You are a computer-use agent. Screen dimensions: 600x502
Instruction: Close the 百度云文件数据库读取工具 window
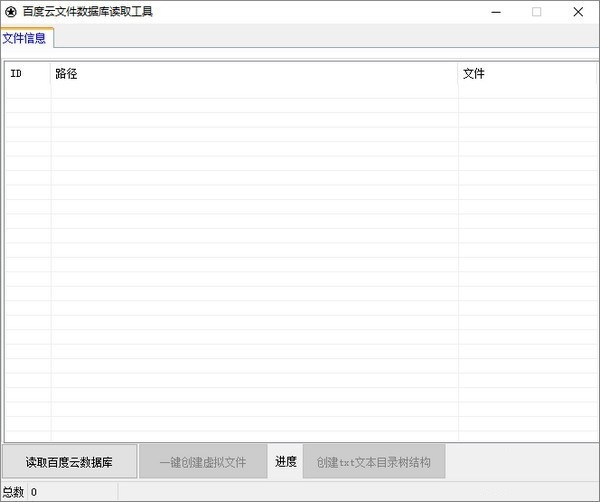[578, 12]
